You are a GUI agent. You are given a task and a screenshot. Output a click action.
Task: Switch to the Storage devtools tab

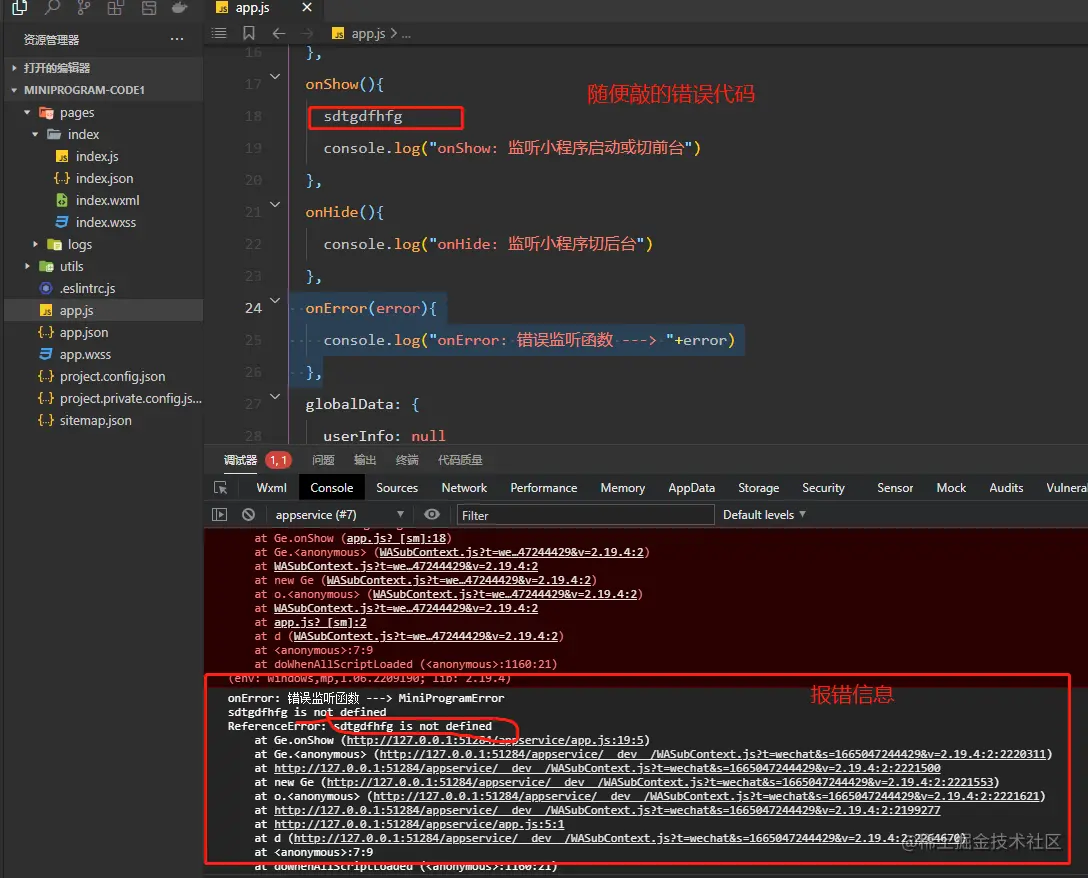[x=758, y=488]
